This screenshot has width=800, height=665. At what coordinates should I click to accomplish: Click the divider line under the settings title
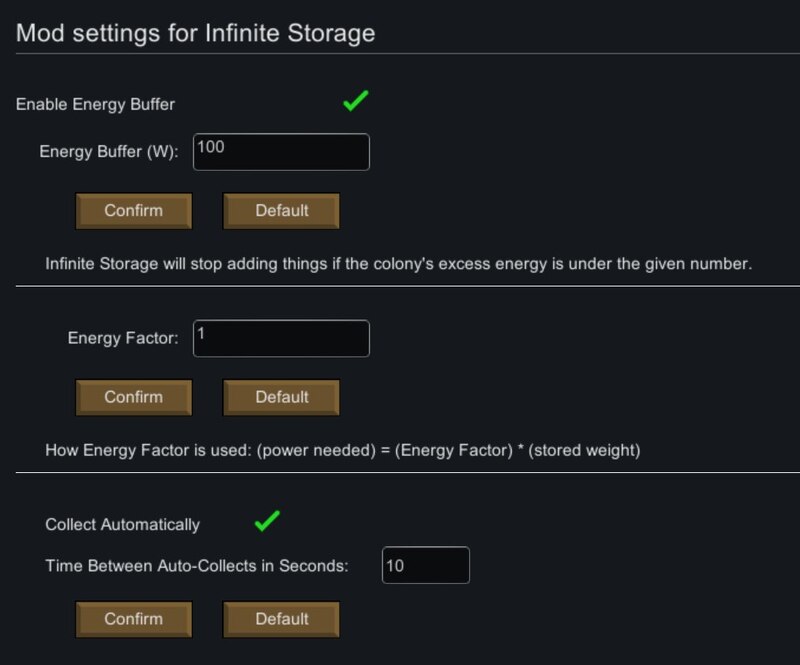pyautogui.click(x=408, y=53)
